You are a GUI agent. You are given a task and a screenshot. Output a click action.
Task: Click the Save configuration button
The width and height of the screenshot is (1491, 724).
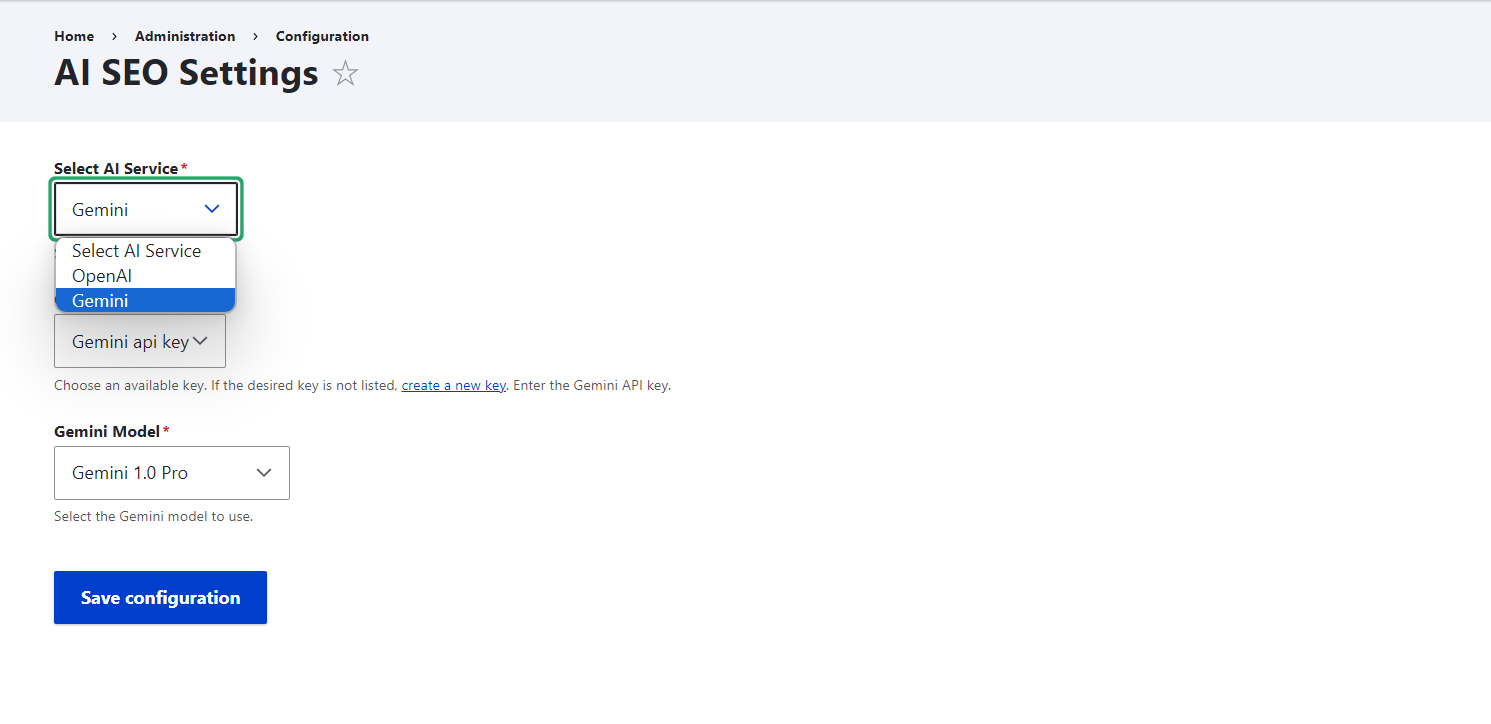pos(160,597)
